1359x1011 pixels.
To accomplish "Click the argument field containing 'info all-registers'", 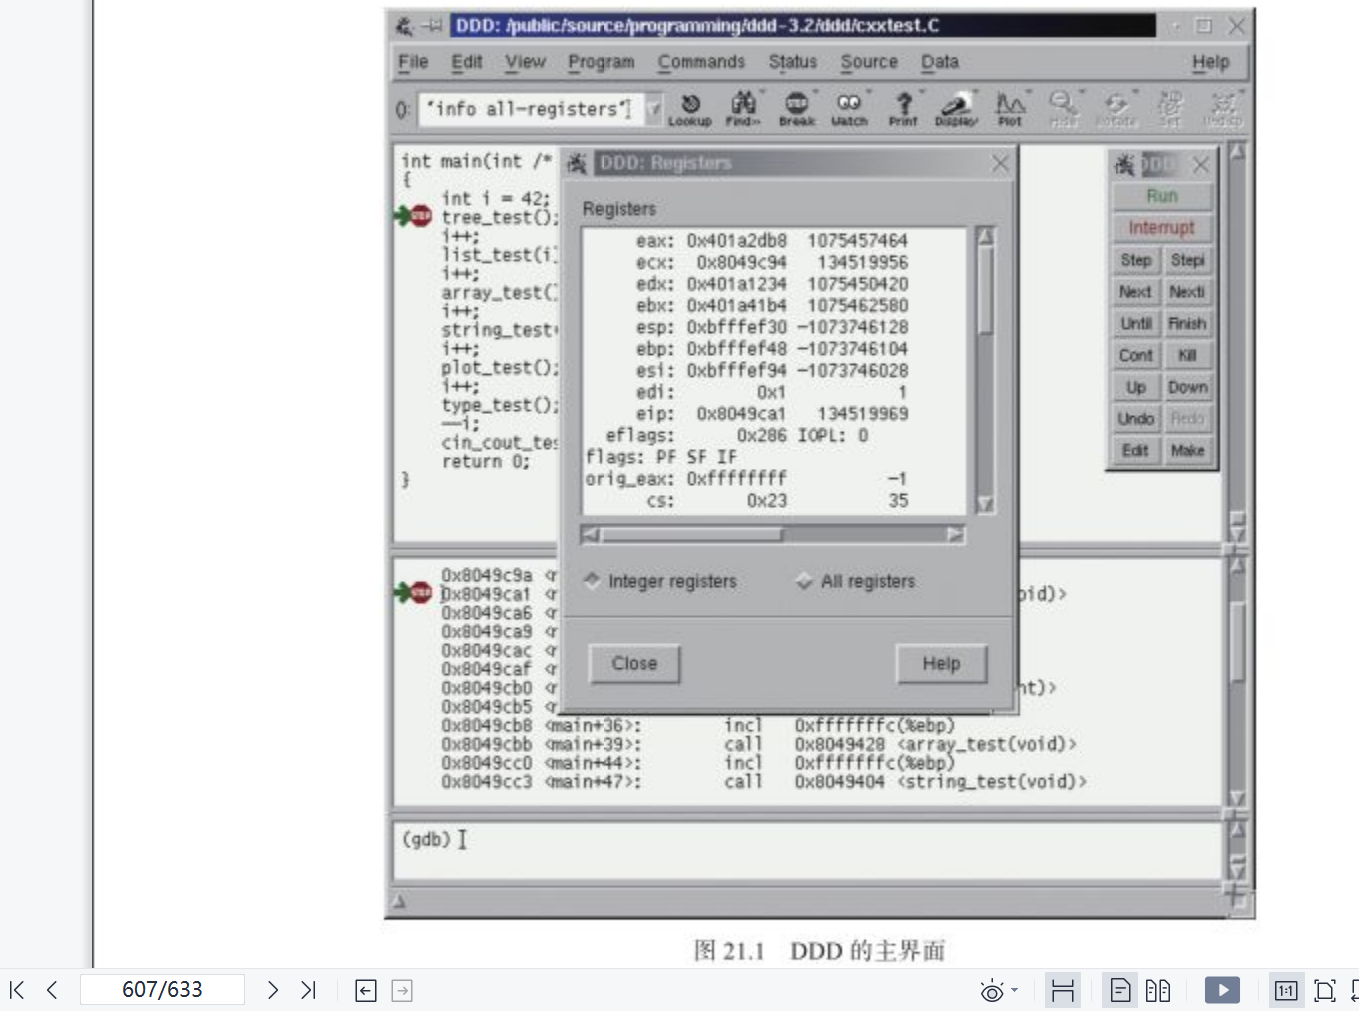I will pyautogui.click(x=531, y=108).
